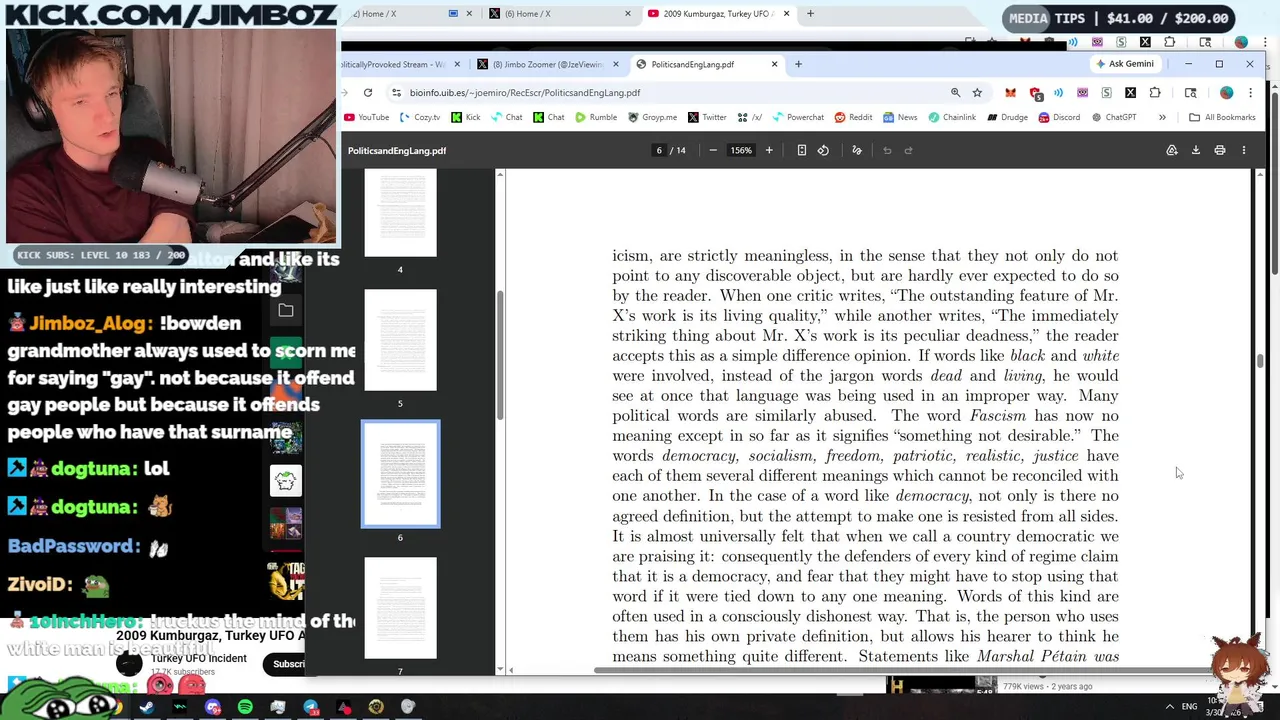
Task: Open Telegram from the taskbar
Action: tap(311, 707)
